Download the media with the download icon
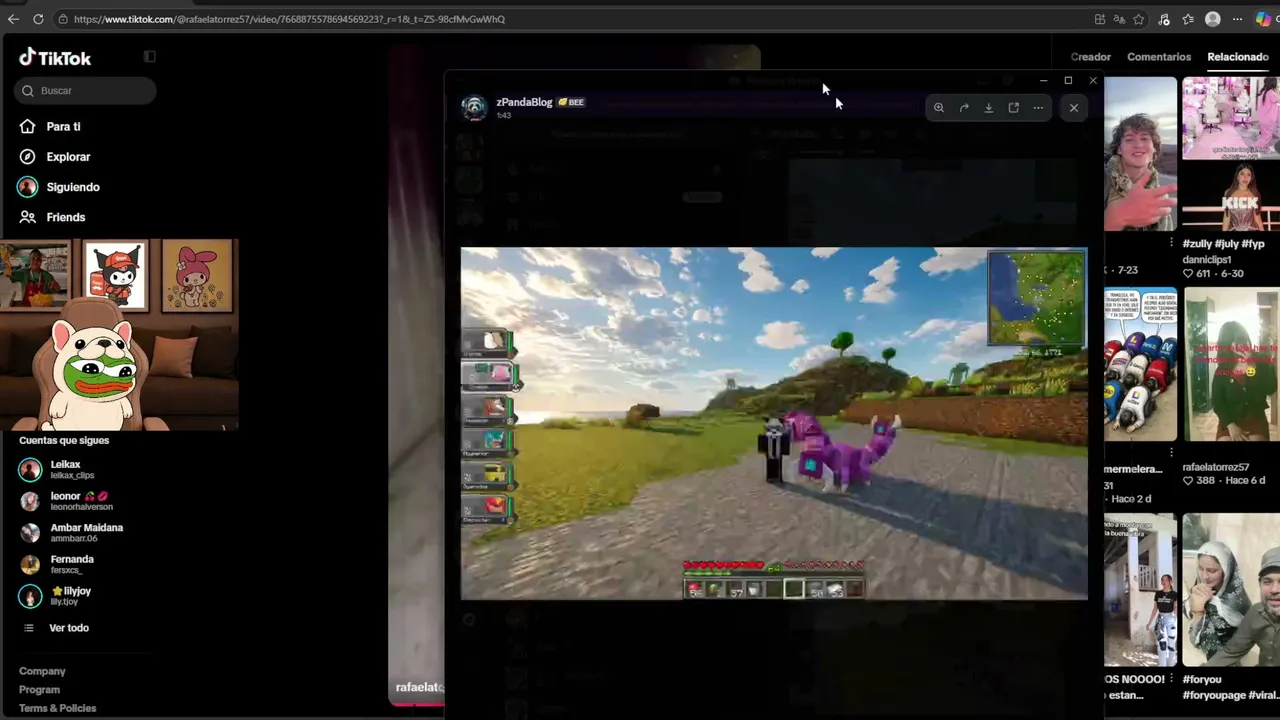The width and height of the screenshot is (1280, 720). pos(989,108)
